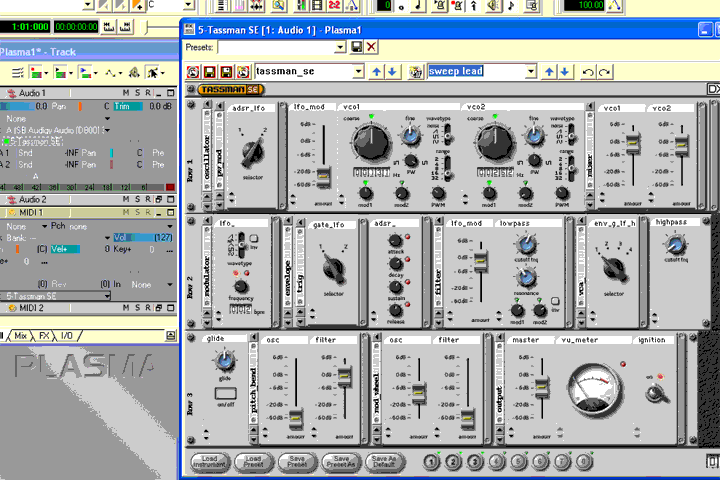Delete the plugin preset with red X
The image size is (720, 480).
[371, 47]
